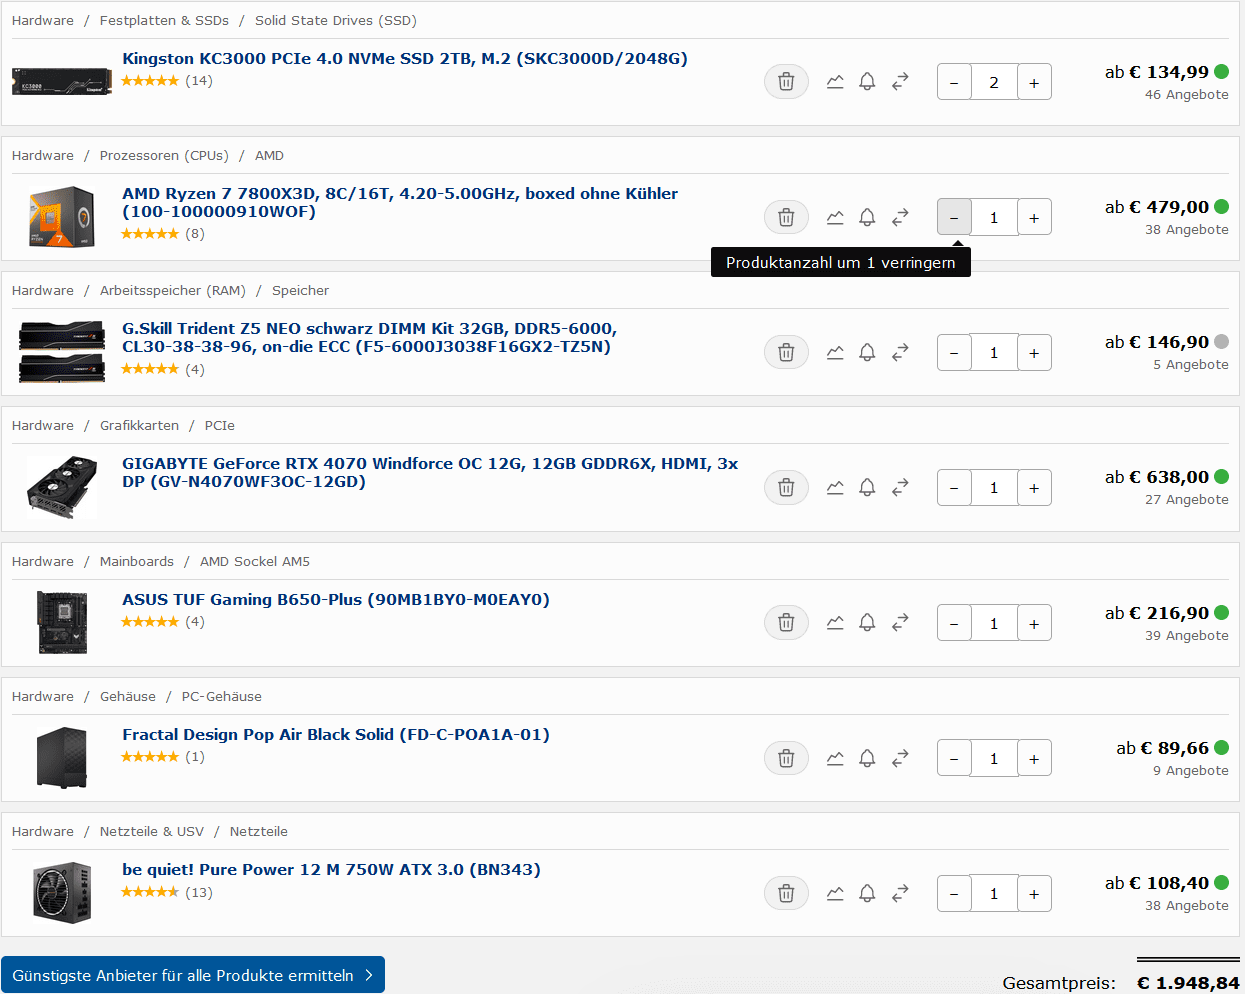Click Kingston KC3000 quantity input field
1245x994 pixels.
tap(994, 82)
